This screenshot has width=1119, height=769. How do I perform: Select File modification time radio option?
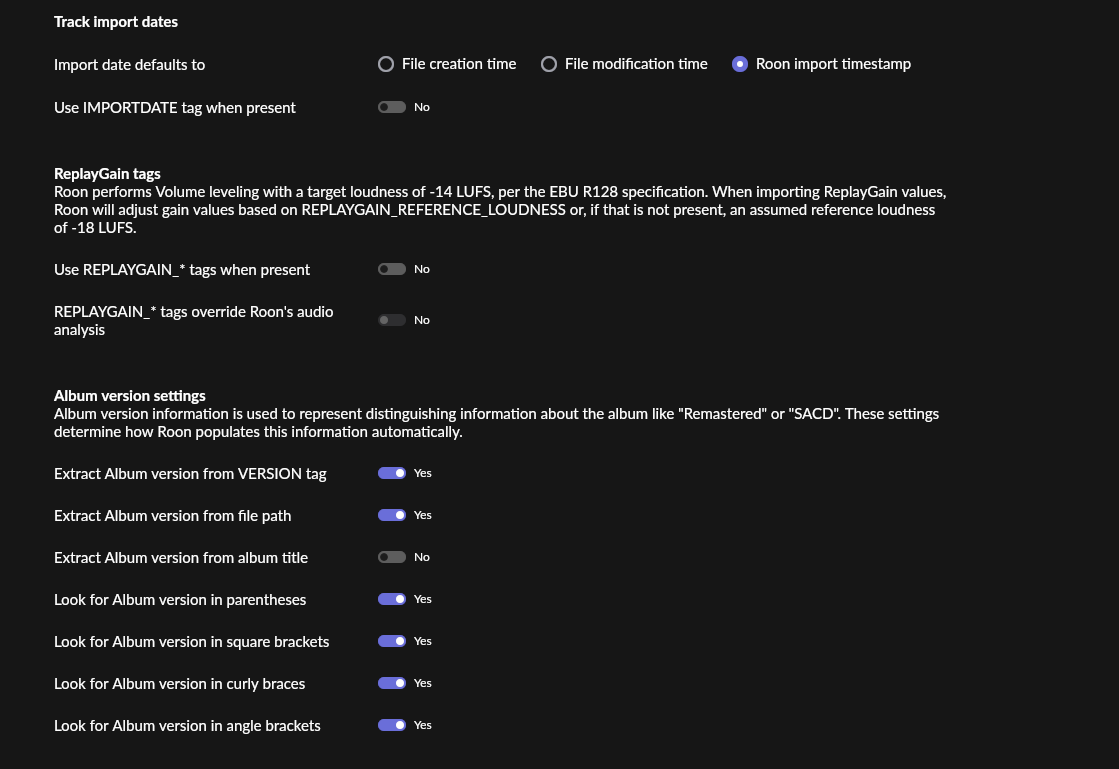[x=549, y=64]
